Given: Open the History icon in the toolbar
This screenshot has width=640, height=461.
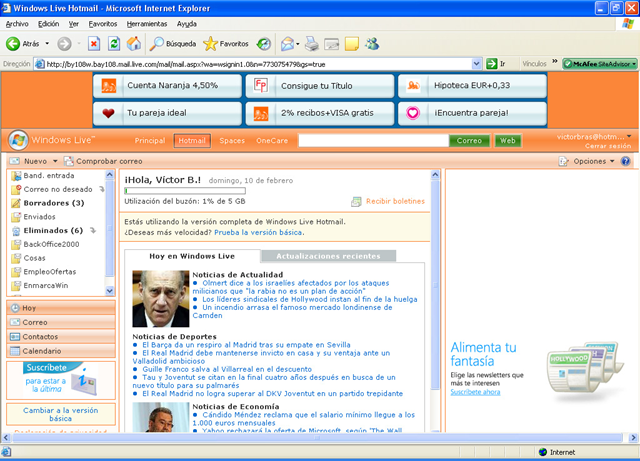Looking at the screenshot, I should (x=264, y=44).
